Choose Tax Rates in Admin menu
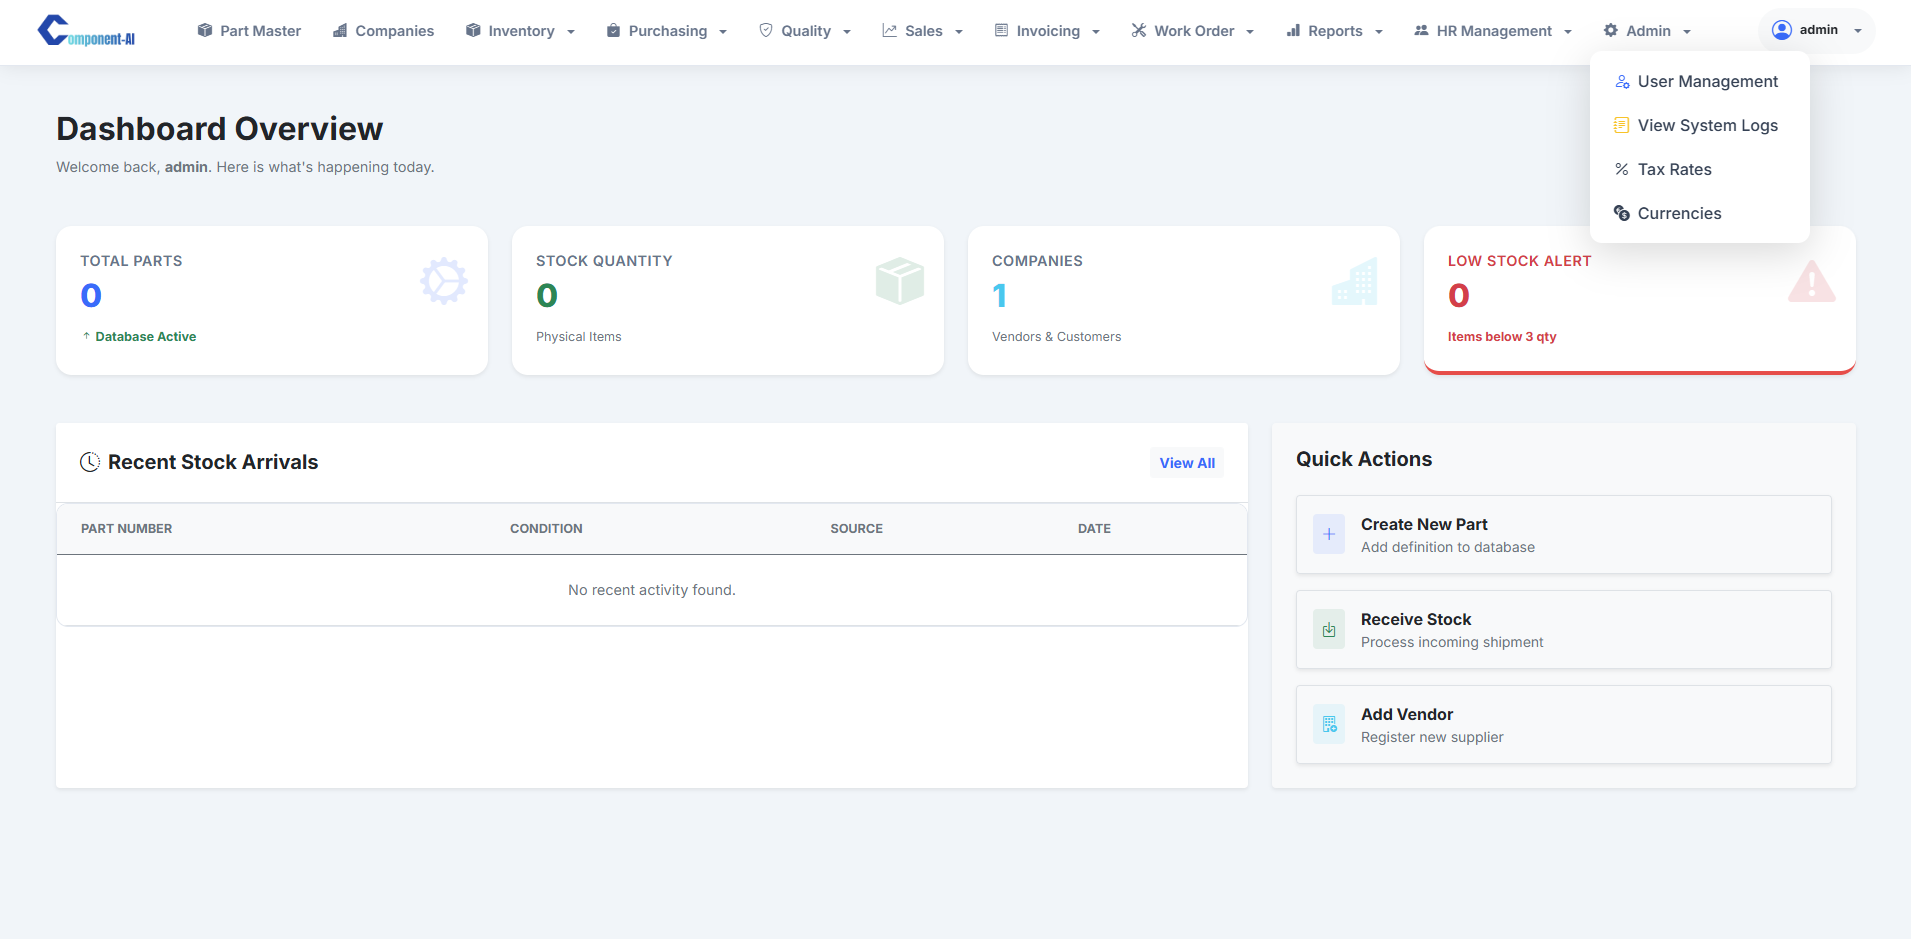This screenshot has width=1911, height=939. tap(1674, 169)
